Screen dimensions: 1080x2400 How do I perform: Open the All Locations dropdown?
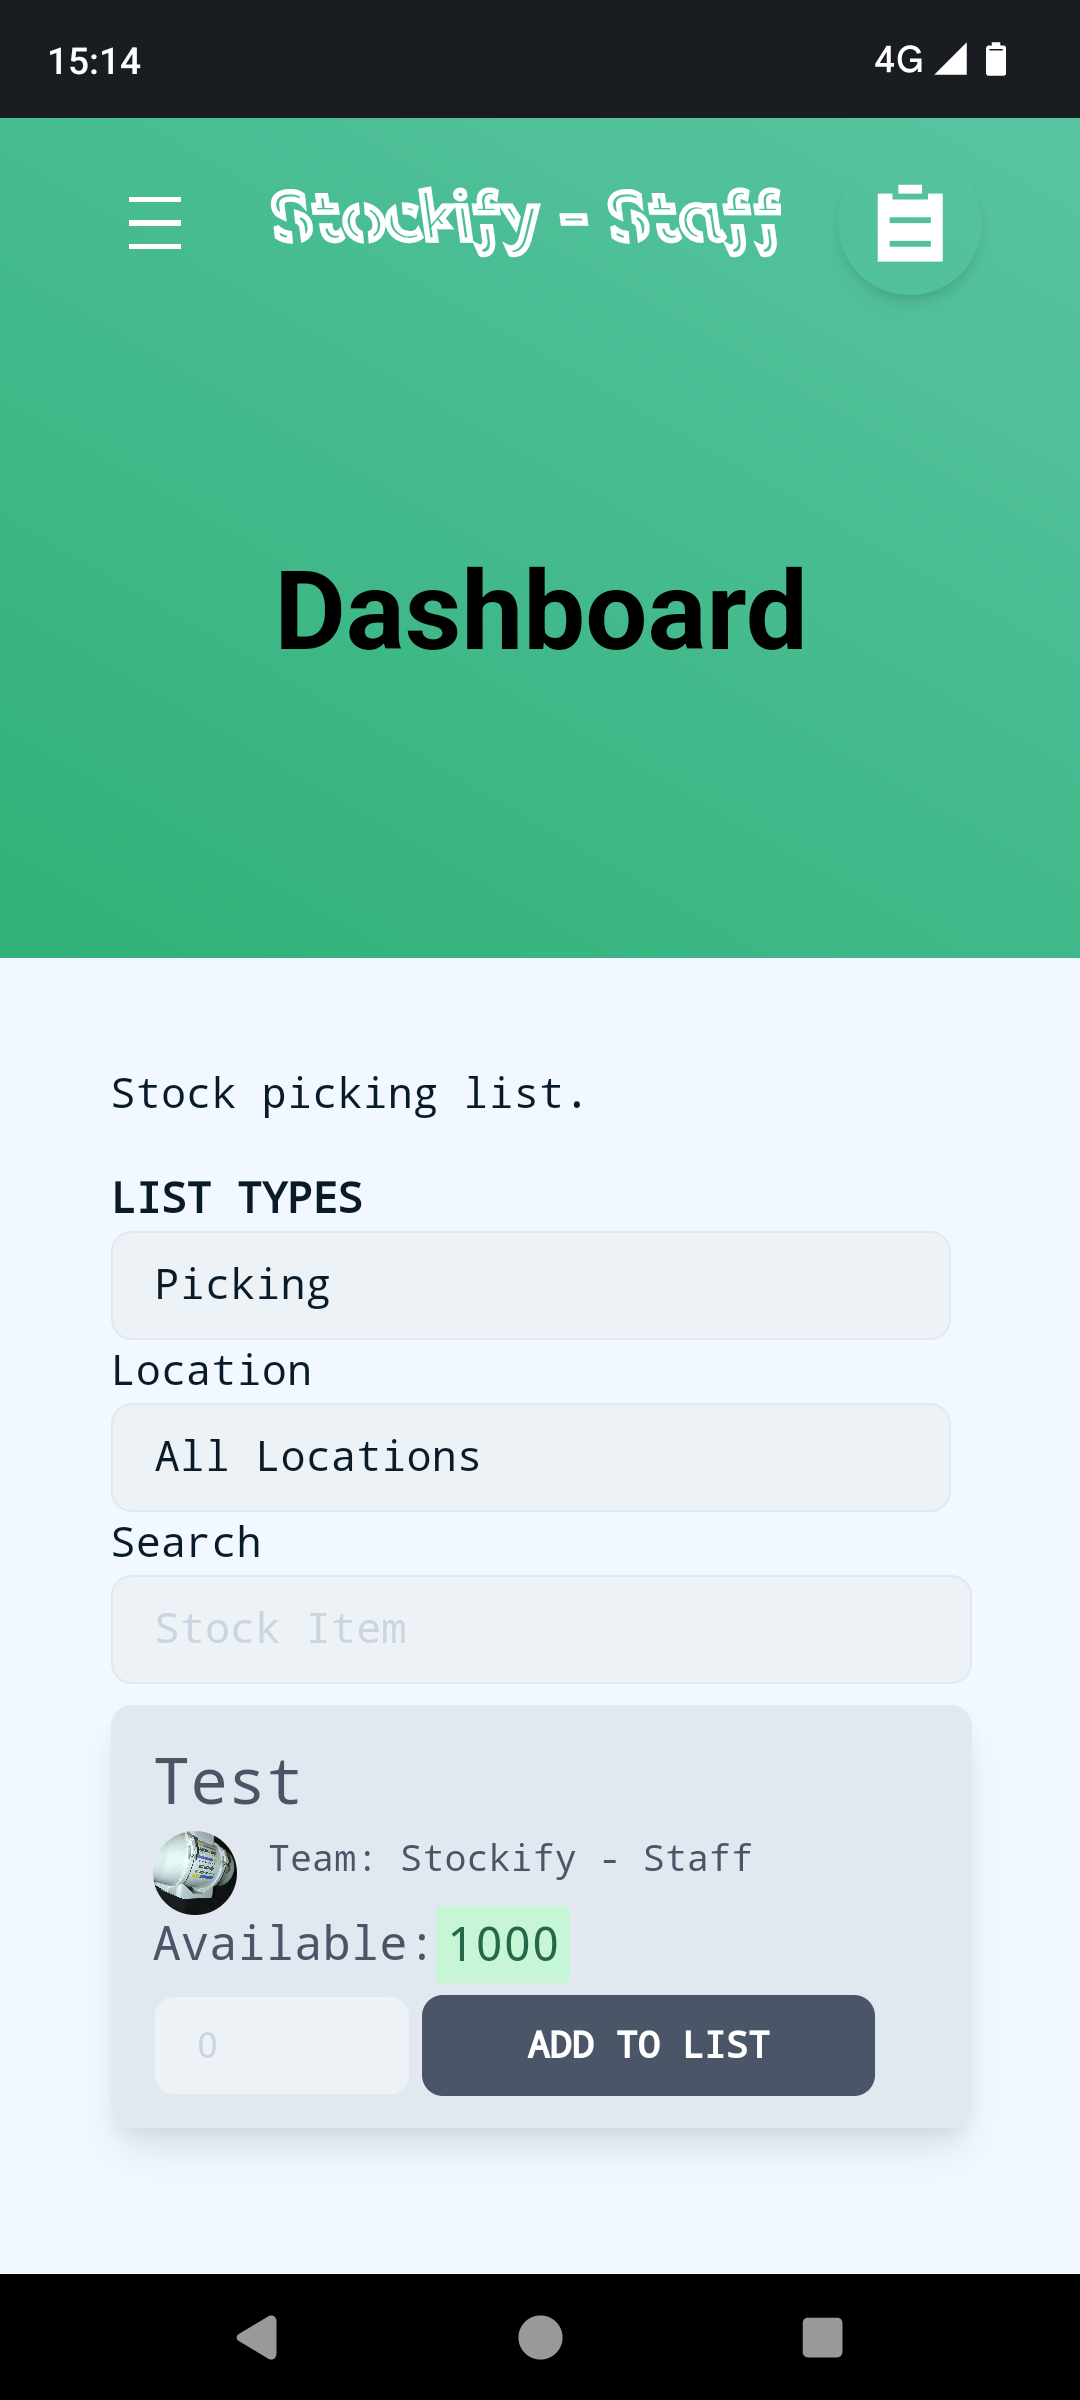point(530,1457)
